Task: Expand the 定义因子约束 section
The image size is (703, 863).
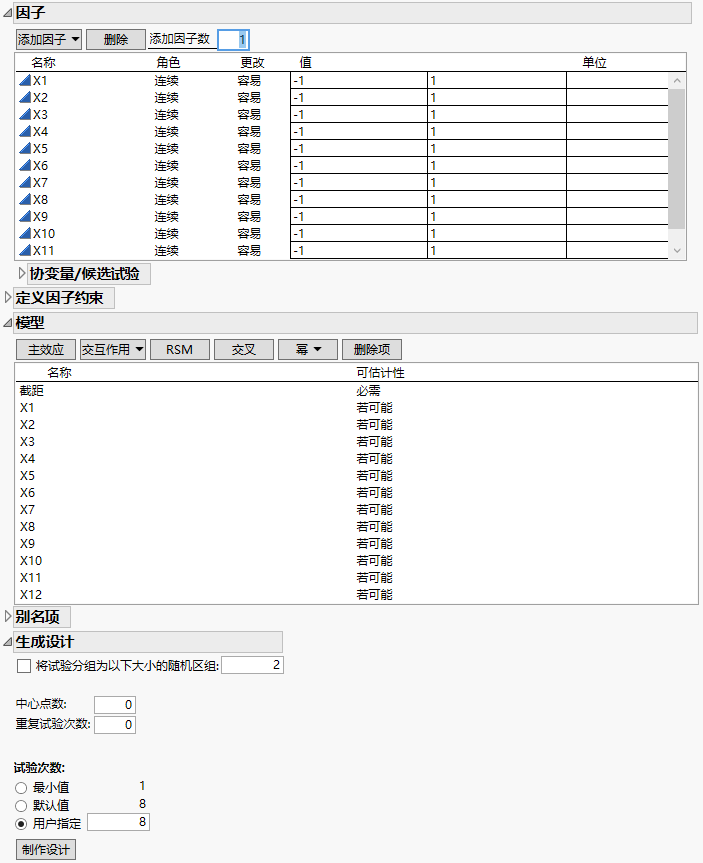Action: [8, 298]
